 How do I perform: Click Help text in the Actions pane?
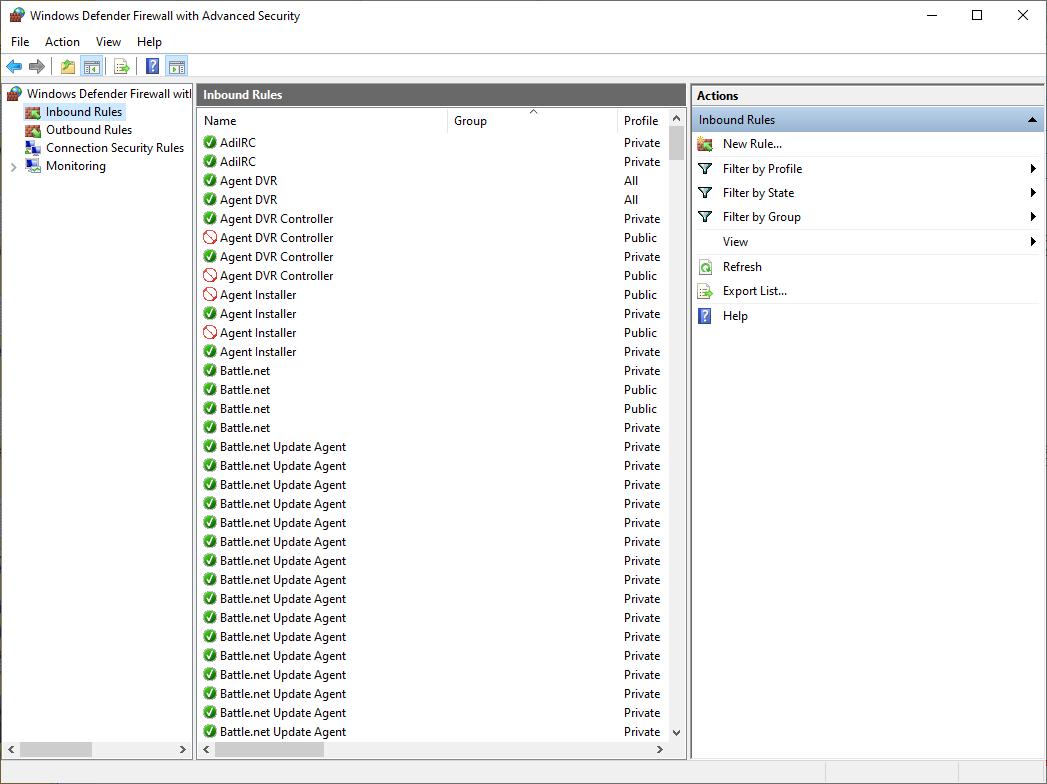[x=735, y=316]
